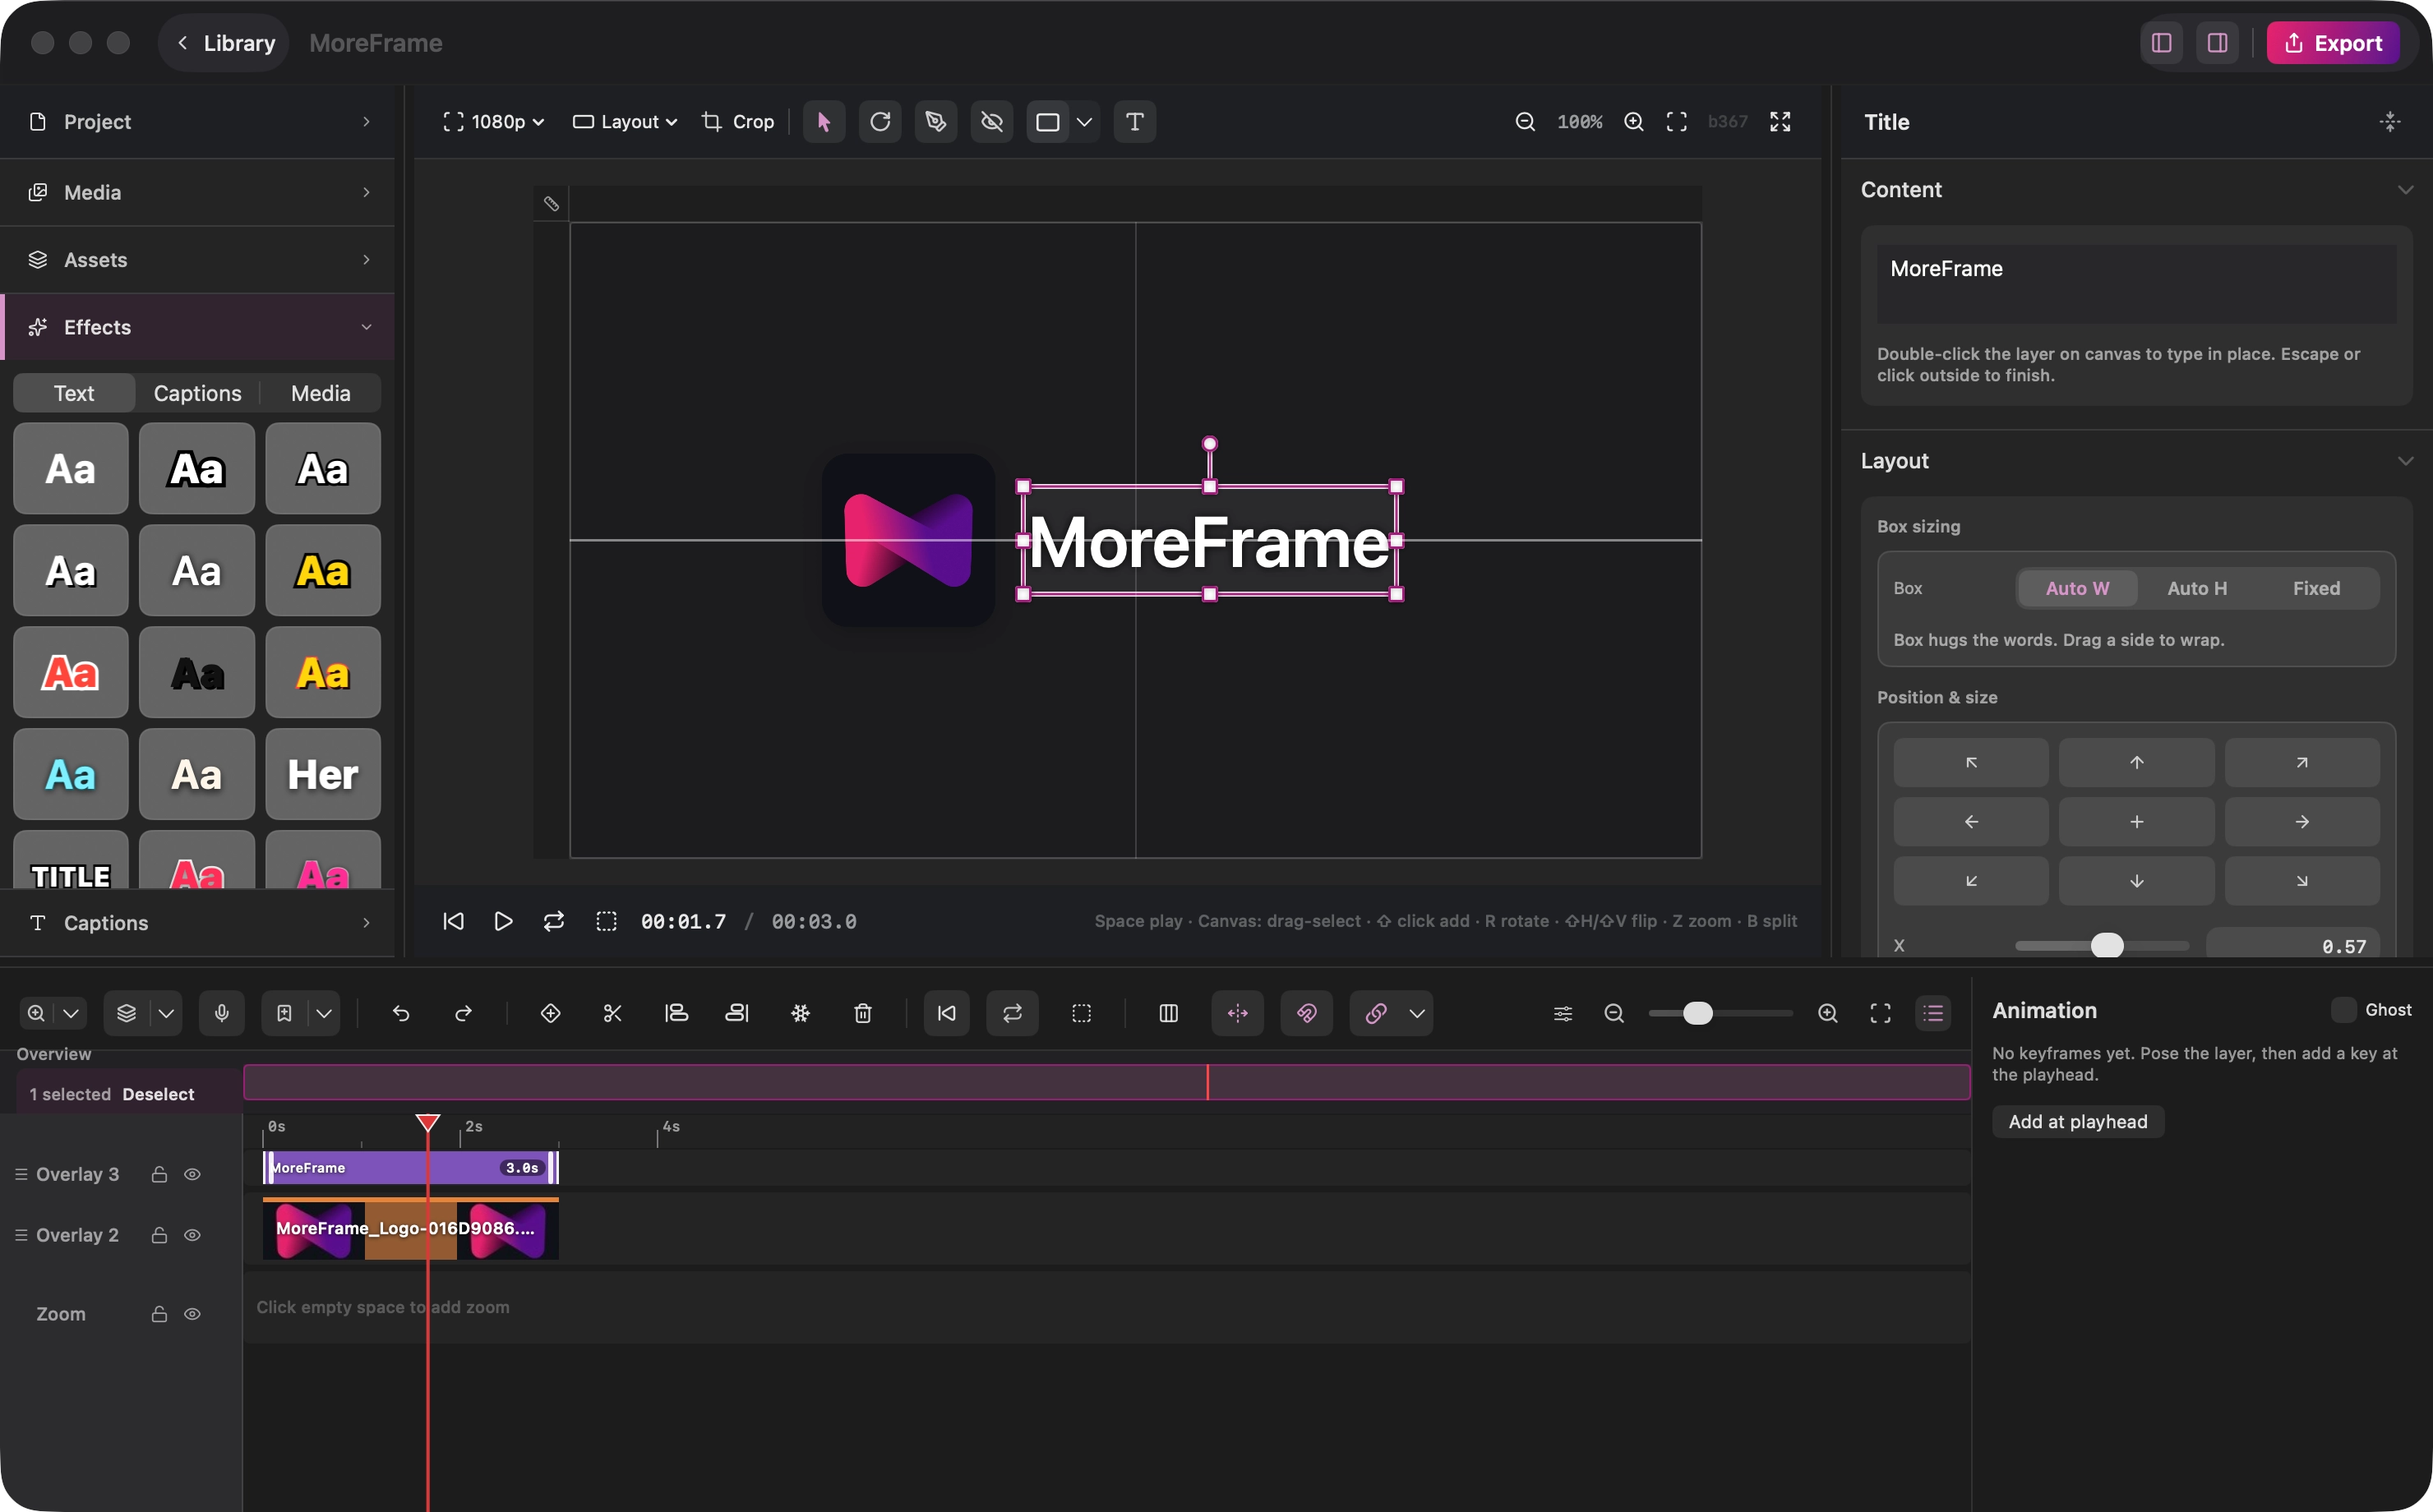Viewport: 2433px width, 1512px height.
Task: Open the timeline settings sliders icon
Action: [x=1563, y=1013]
